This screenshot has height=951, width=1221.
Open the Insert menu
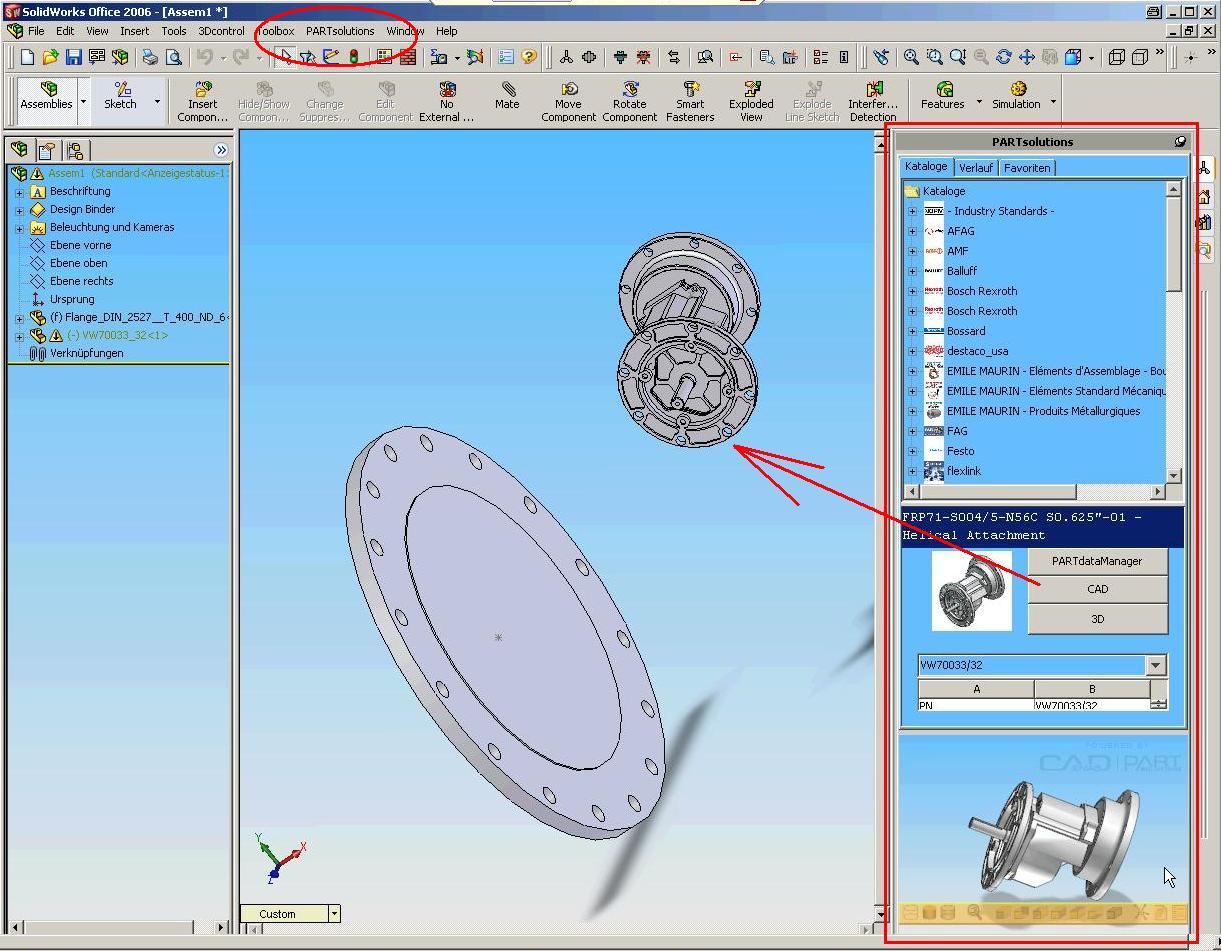pos(135,31)
